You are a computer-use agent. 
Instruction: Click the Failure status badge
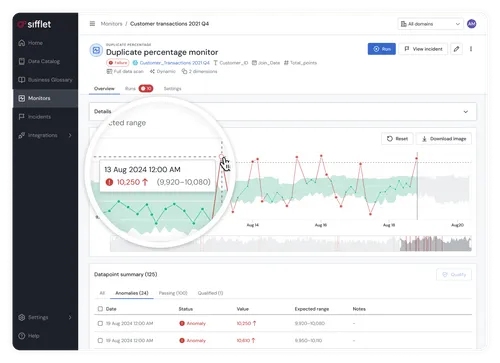(x=118, y=63)
